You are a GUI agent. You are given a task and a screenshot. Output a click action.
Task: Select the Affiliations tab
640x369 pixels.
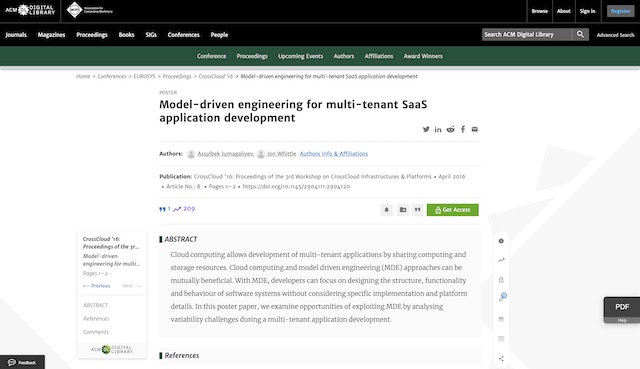tap(379, 56)
